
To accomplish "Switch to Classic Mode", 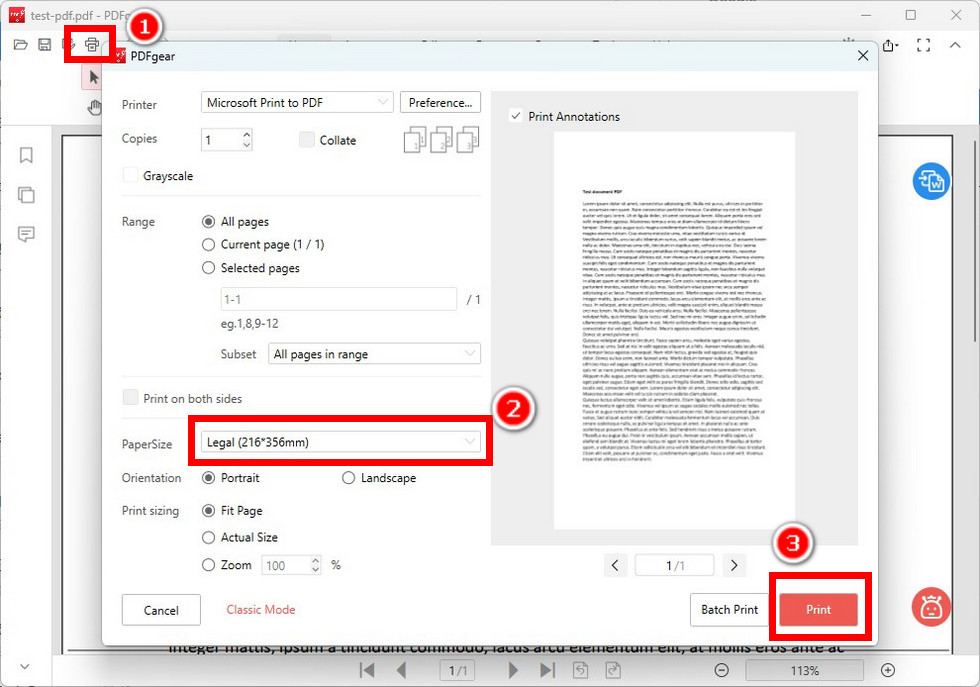I will (x=260, y=608).
